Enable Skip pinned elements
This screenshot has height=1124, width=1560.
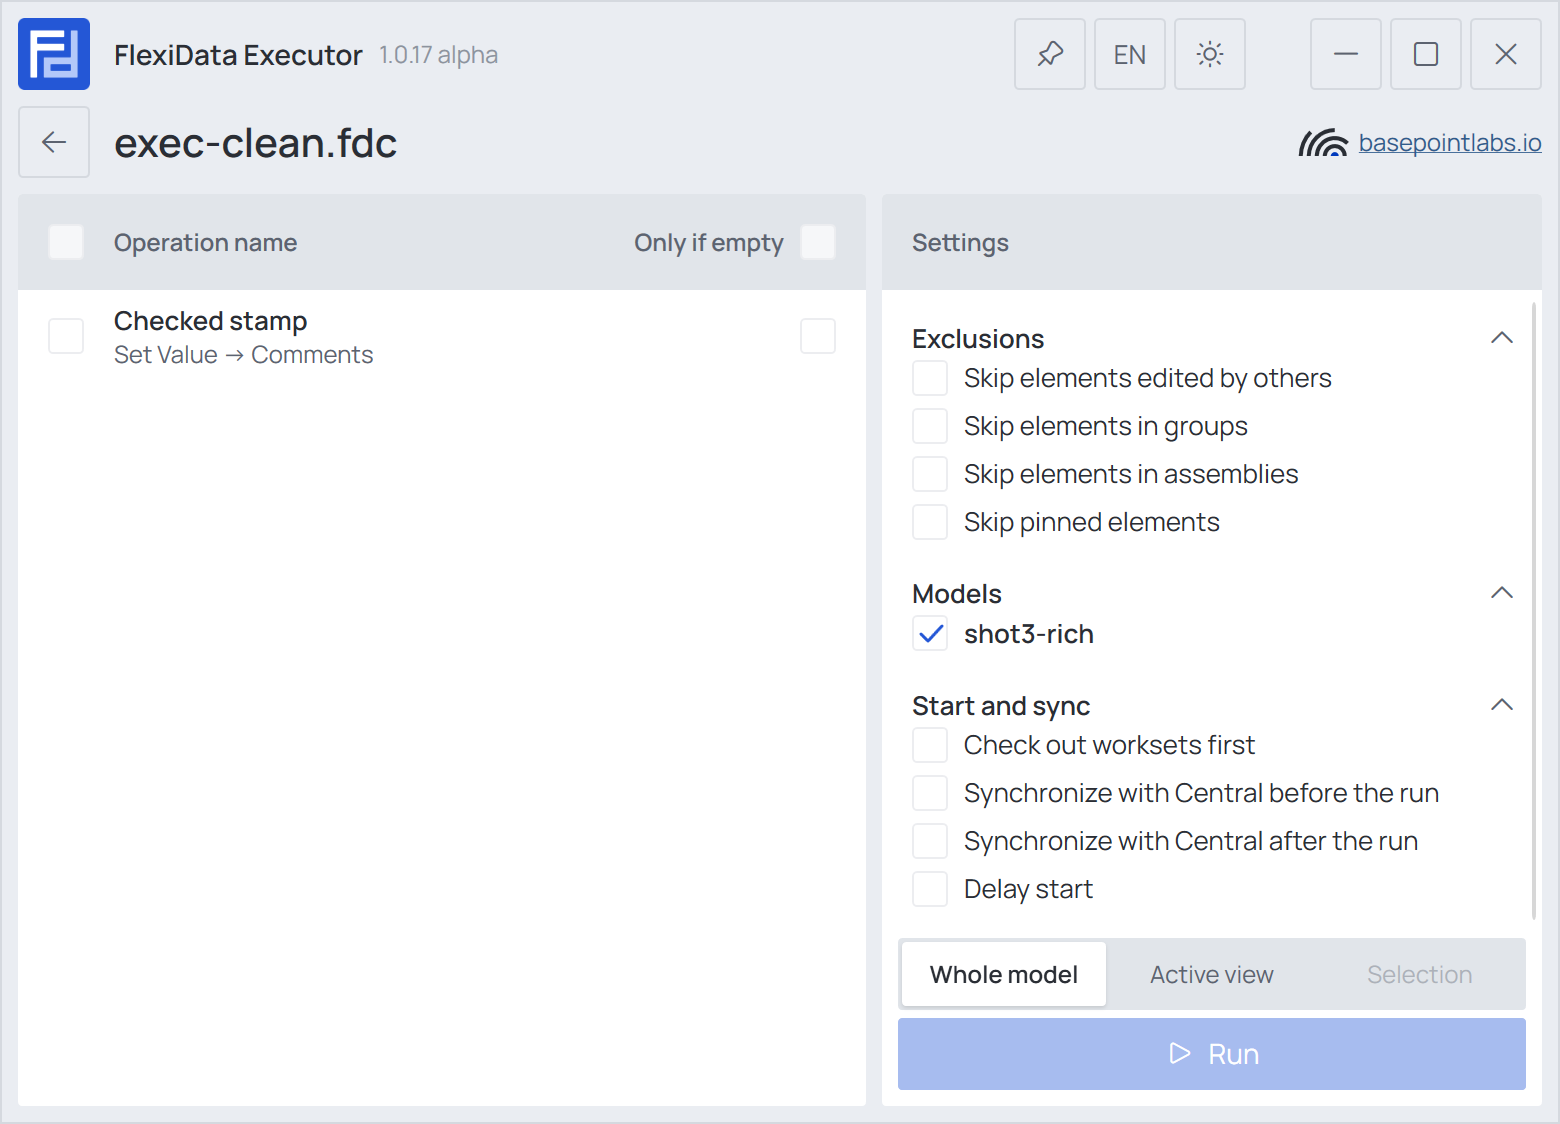click(930, 522)
